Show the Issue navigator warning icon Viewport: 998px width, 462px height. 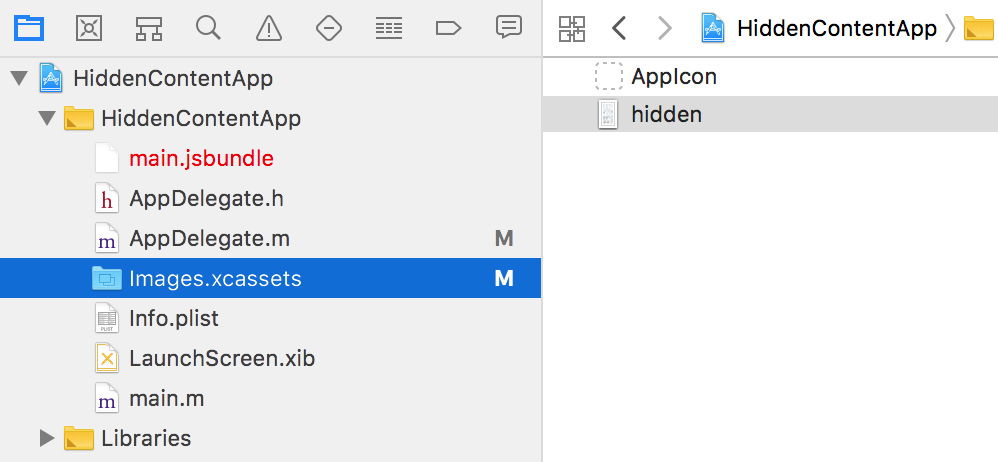coord(268,28)
